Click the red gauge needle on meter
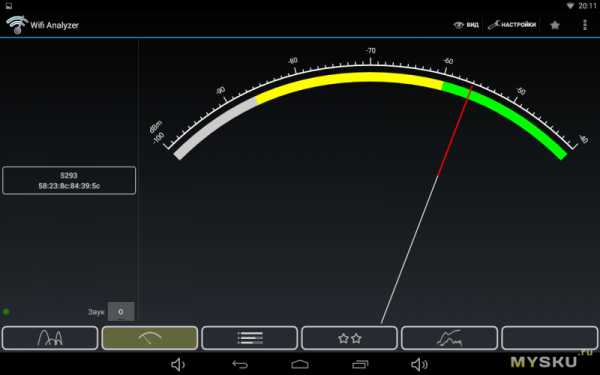 click(455, 131)
